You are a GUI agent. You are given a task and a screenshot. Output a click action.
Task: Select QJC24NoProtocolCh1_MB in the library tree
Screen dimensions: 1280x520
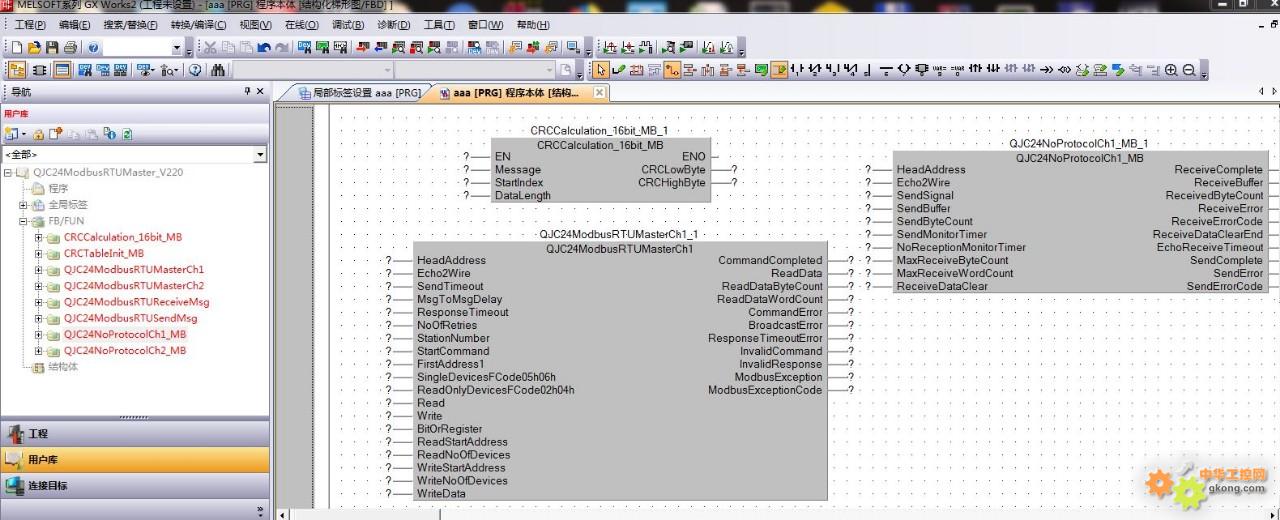pyautogui.click(x=125, y=335)
